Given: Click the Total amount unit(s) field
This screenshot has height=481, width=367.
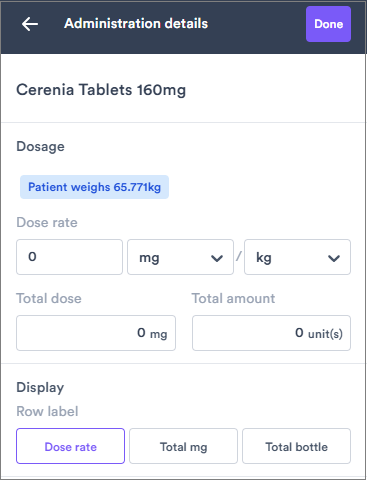Looking at the screenshot, I should tap(271, 333).
